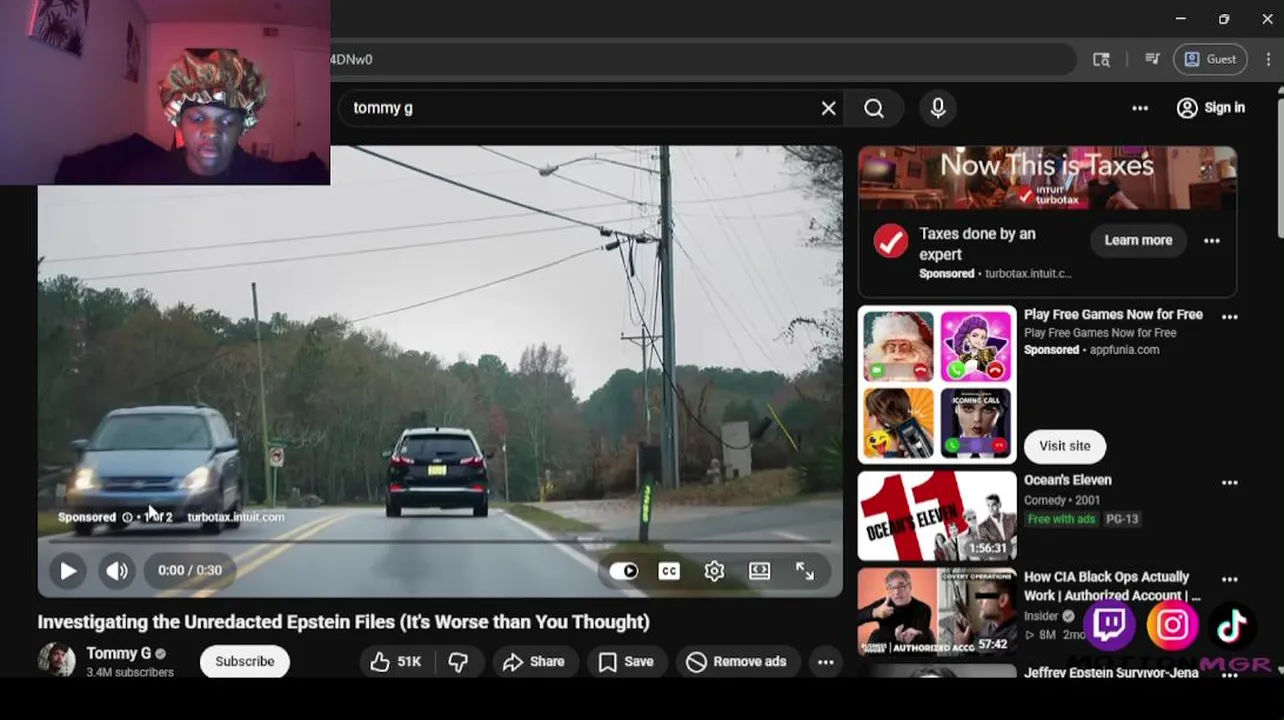This screenshot has width=1284, height=720.
Task: Open the 'How CIA Black Ops Actually Work' video title
Action: pyautogui.click(x=1112, y=587)
